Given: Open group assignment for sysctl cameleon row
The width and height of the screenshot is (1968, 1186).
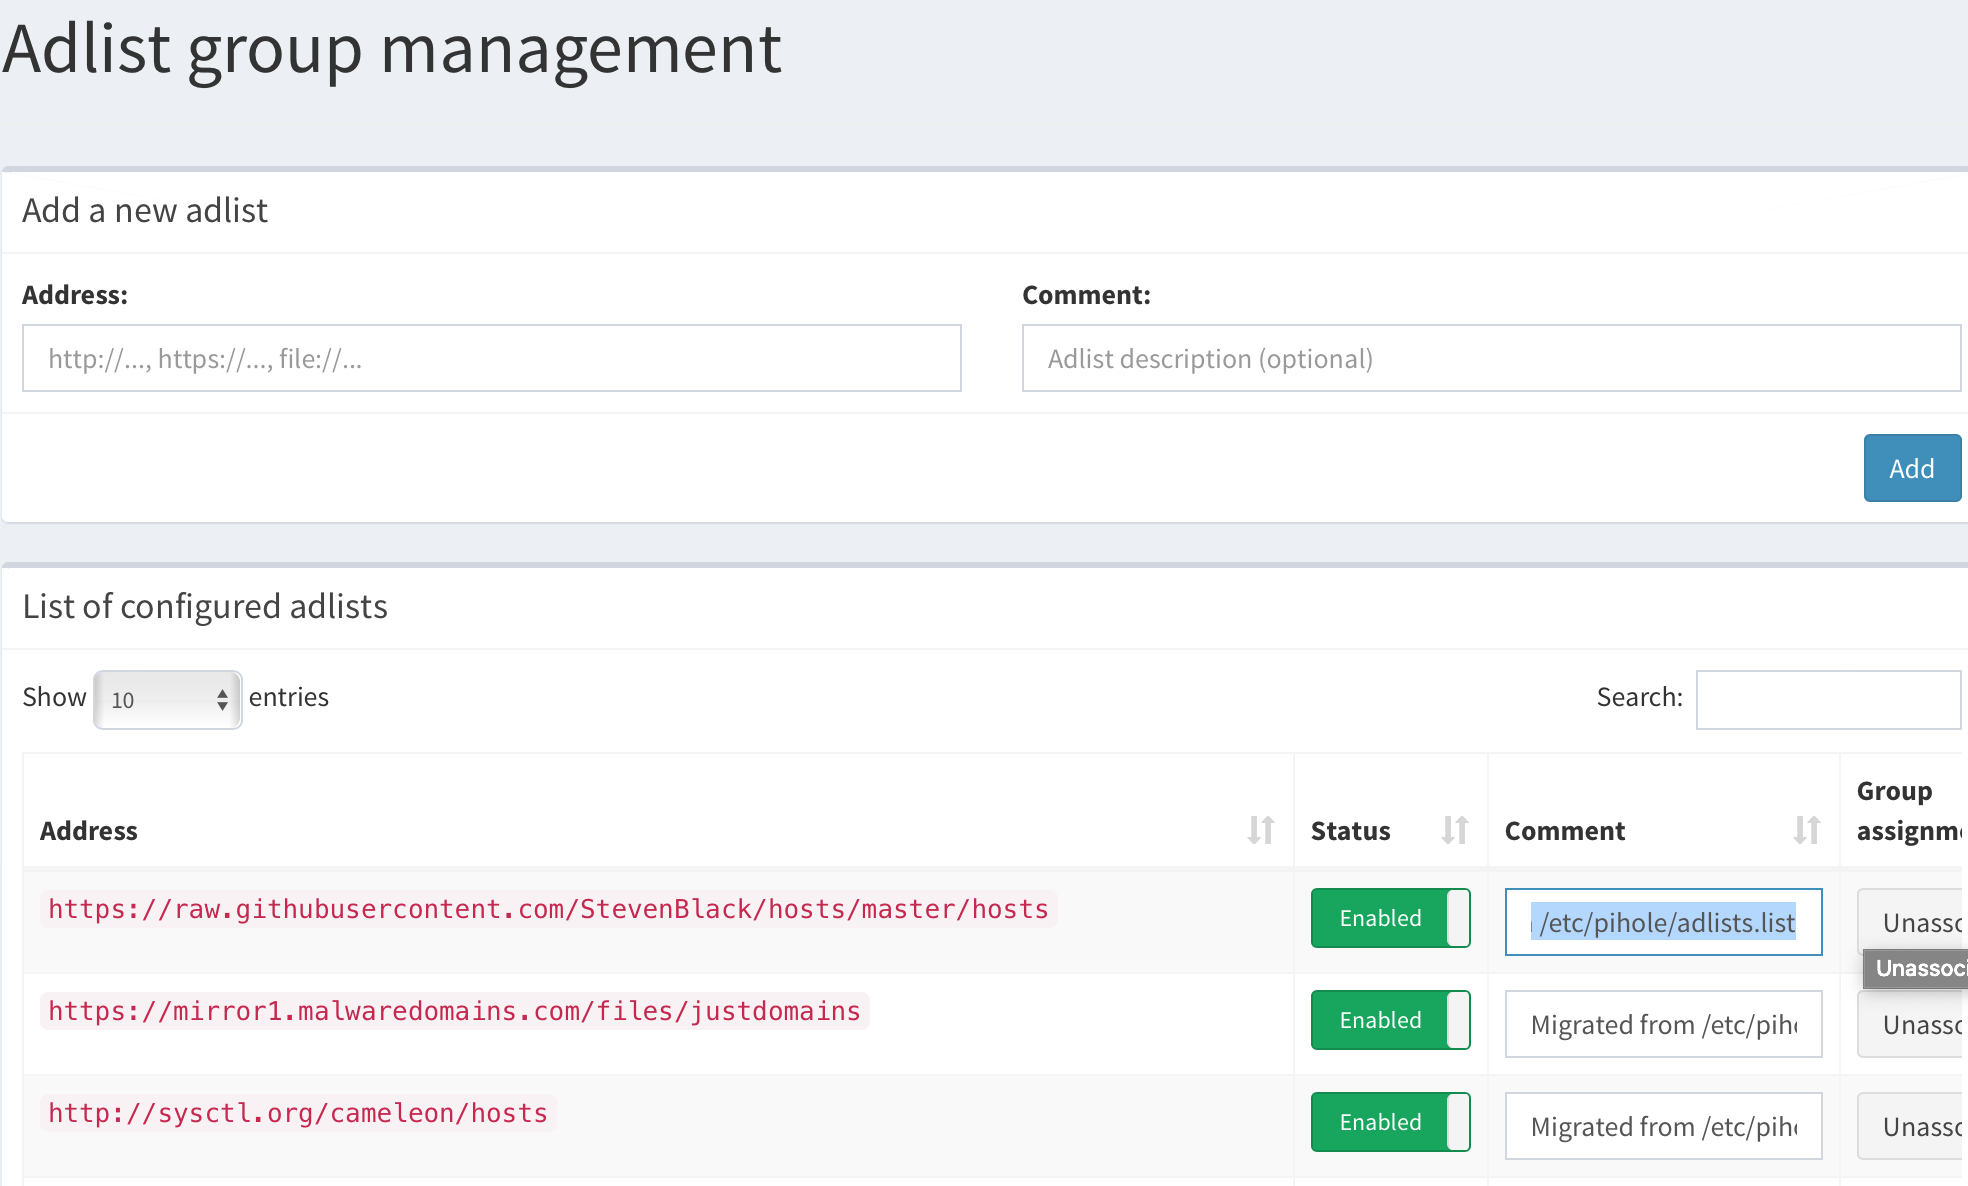Looking at the screenshot, I should coord(1912,1127).
